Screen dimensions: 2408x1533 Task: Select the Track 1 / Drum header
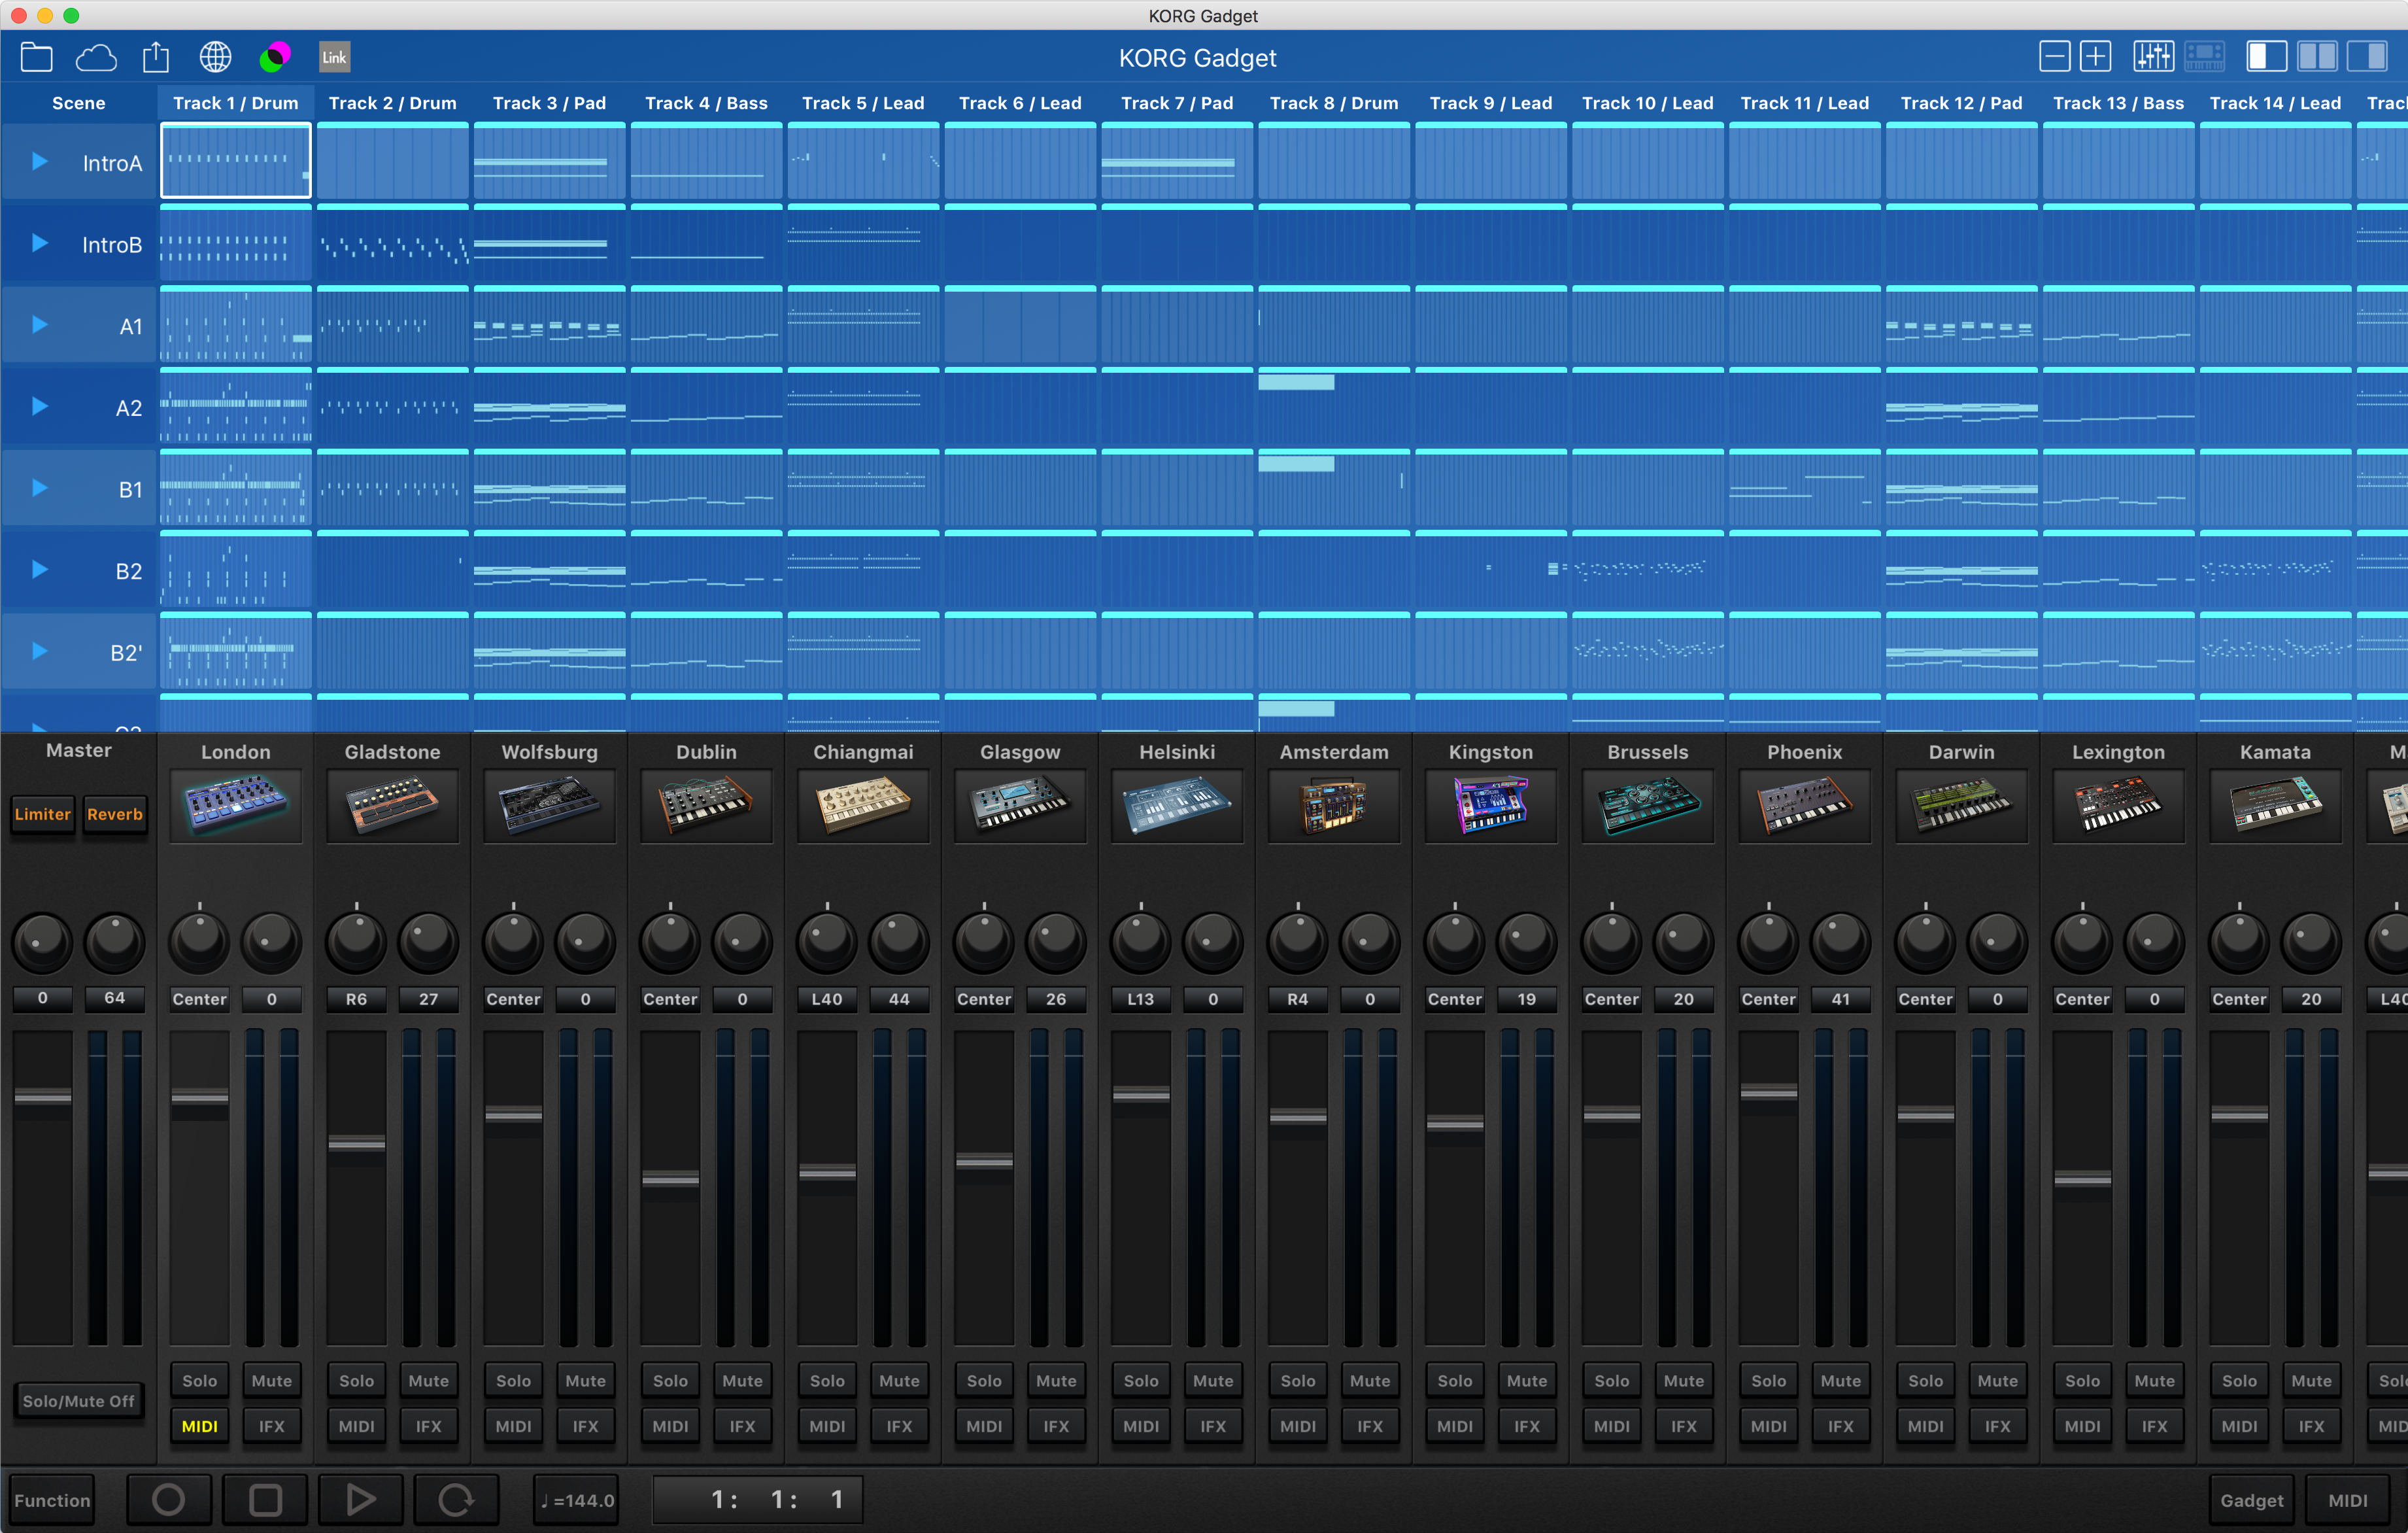(236, 103)
